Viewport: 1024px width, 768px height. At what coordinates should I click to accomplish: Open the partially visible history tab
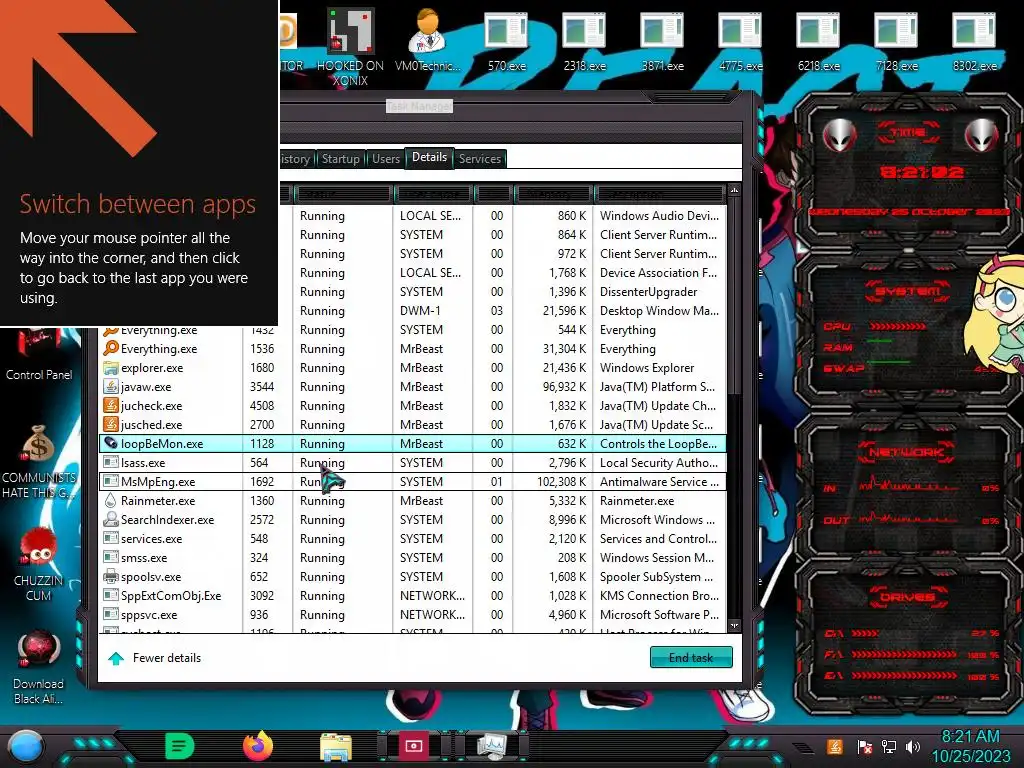click(x=296, y=159)
